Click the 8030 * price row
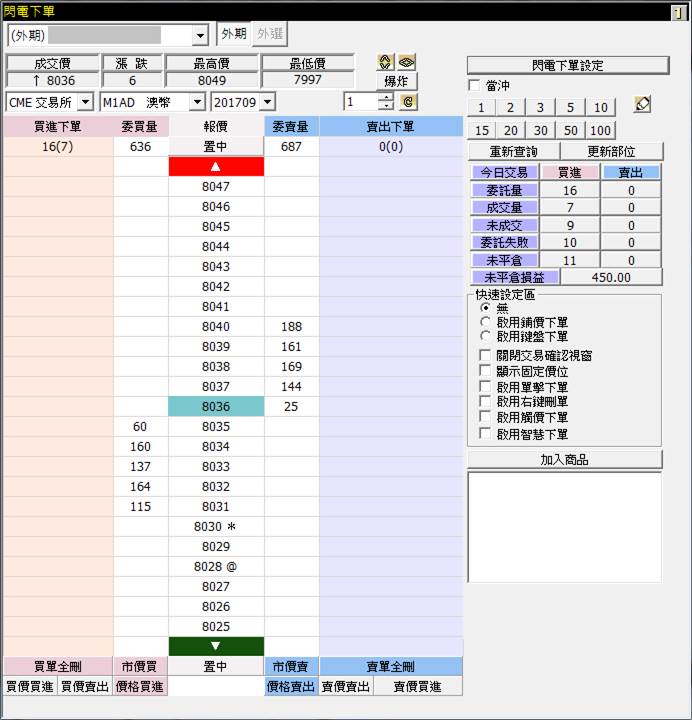Viewport: 692px width, 720px height. point(216,526)
